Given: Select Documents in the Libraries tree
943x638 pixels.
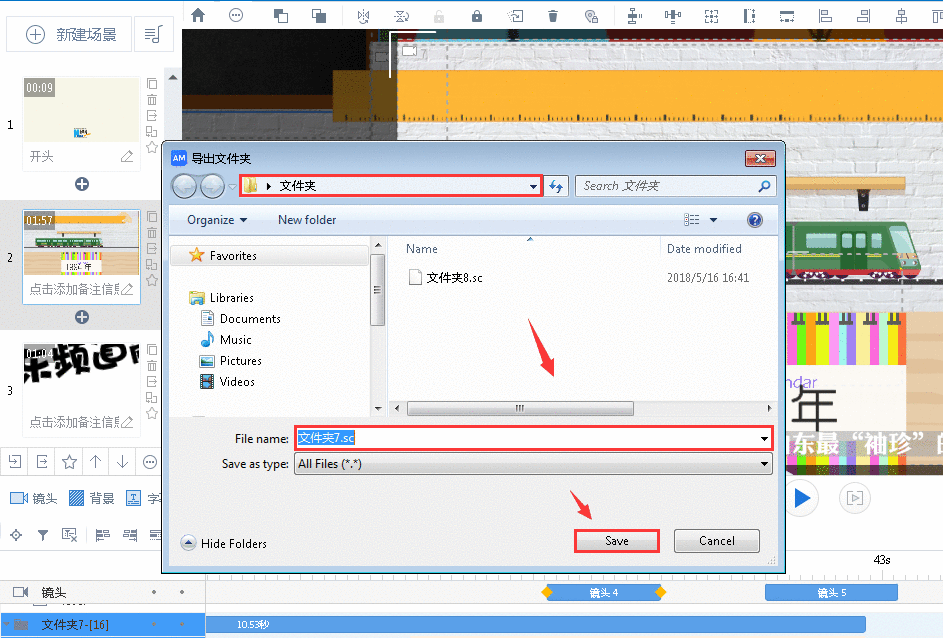Looking at the screenshot, I should [x=249, y=319].
